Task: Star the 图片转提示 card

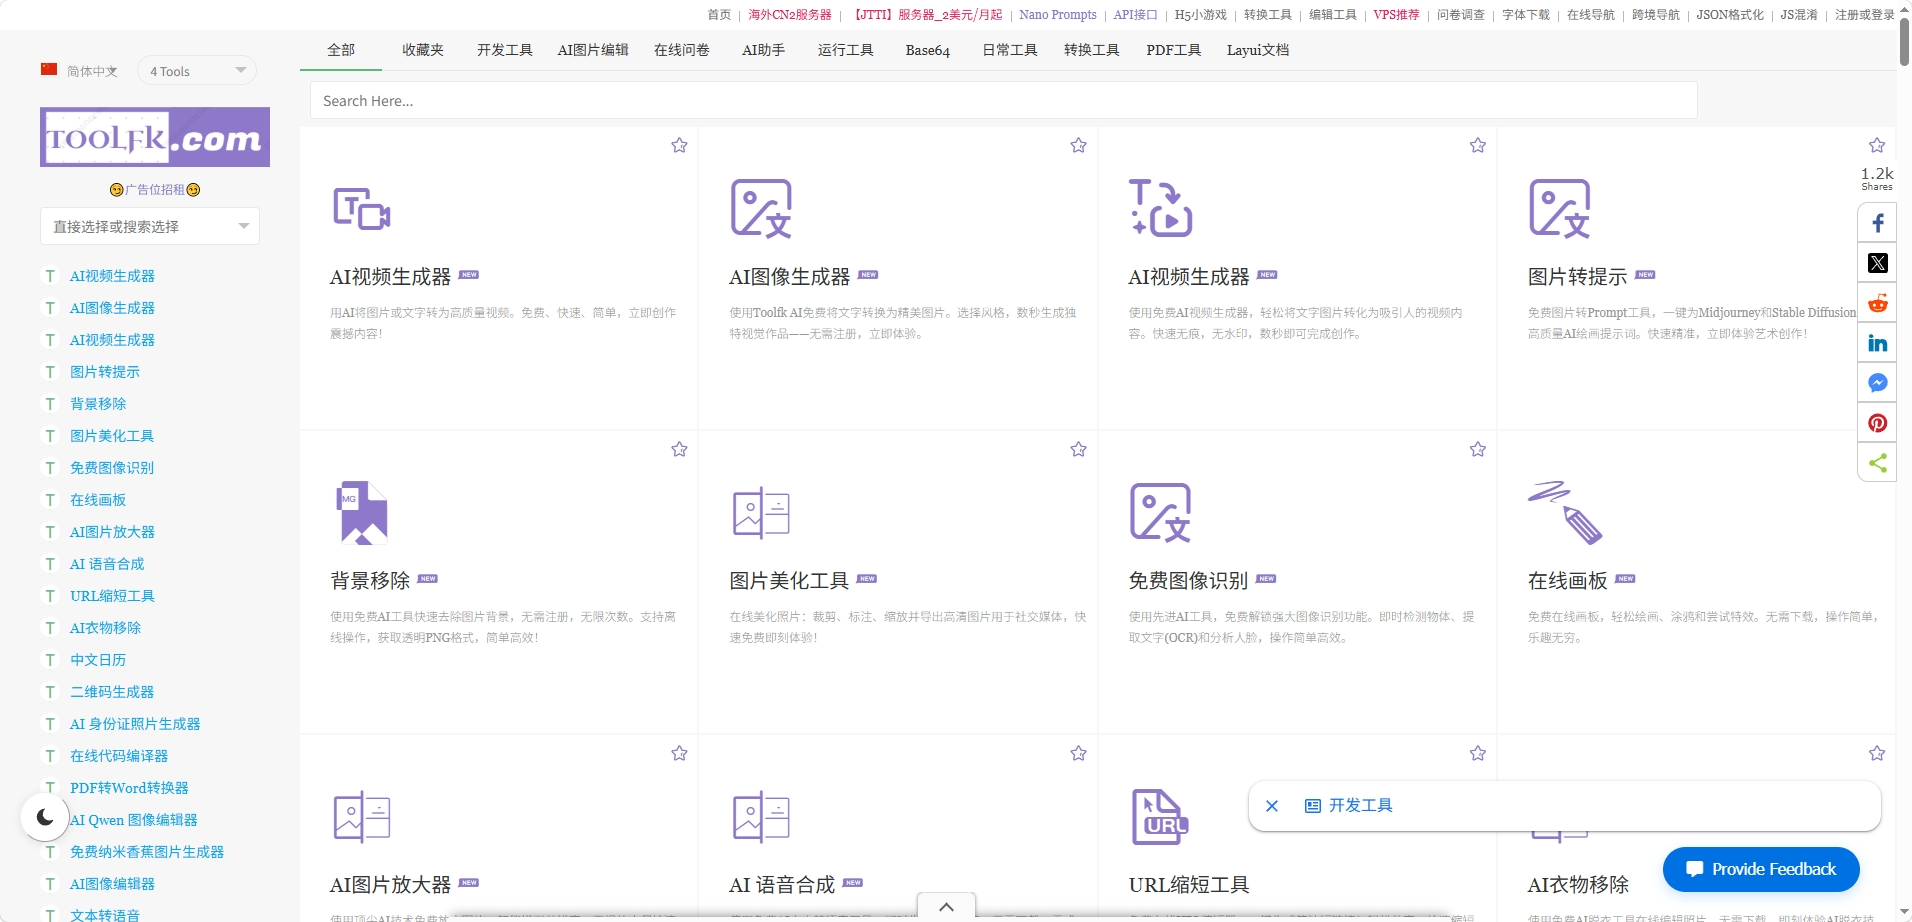Action: tap(1876, 145)
